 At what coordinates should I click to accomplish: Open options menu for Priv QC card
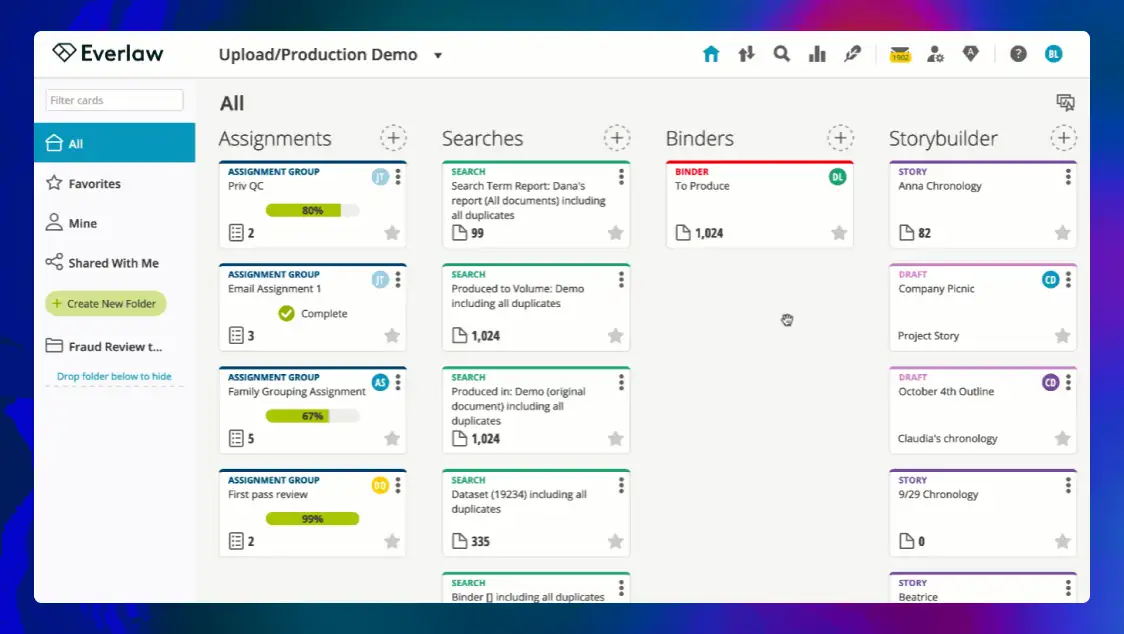(x=398, y=176)
